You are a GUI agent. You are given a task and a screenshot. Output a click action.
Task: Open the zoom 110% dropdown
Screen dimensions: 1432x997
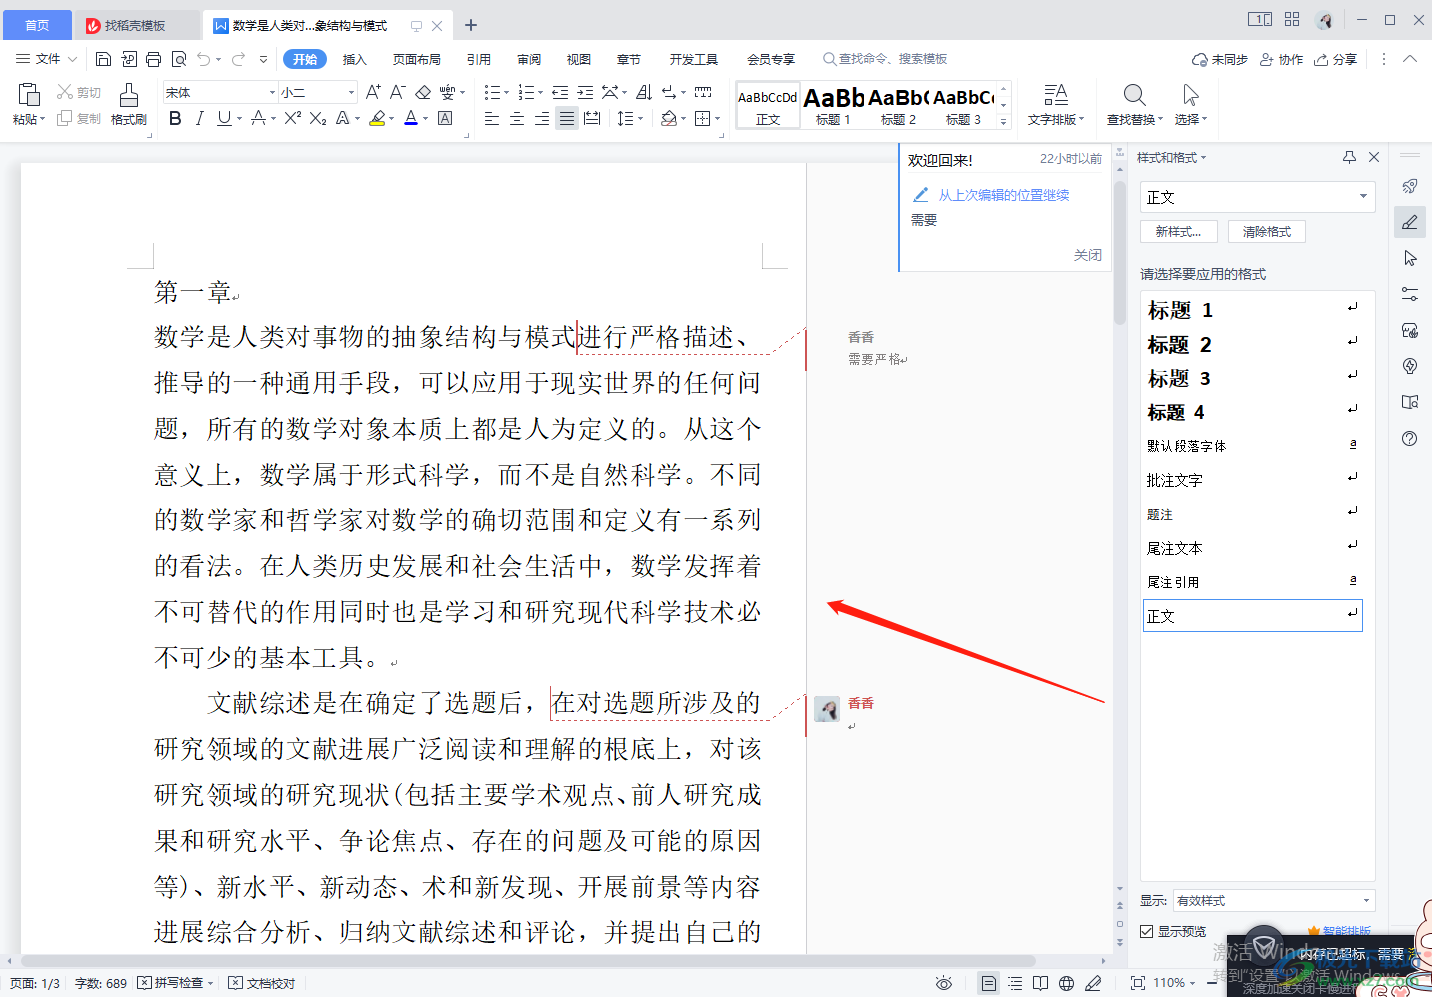[x=1176, y=983]
